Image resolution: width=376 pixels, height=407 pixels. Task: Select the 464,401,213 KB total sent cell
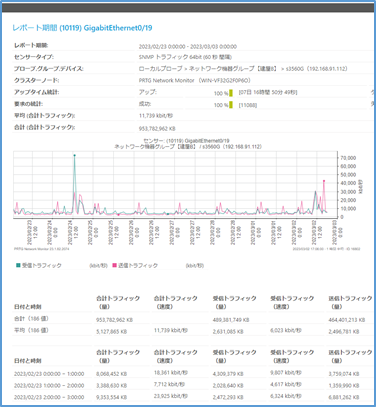click(x=347, y=320)
